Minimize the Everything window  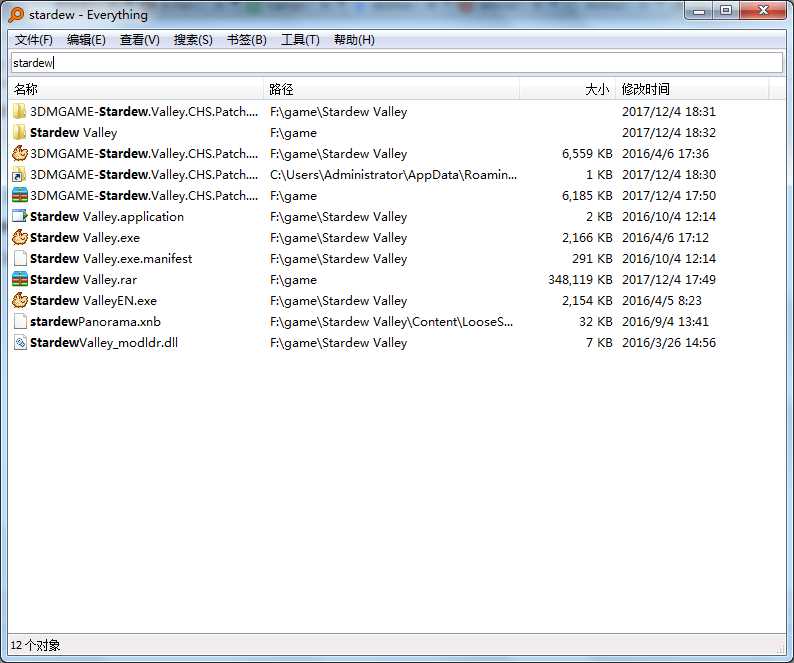point(699,12)
